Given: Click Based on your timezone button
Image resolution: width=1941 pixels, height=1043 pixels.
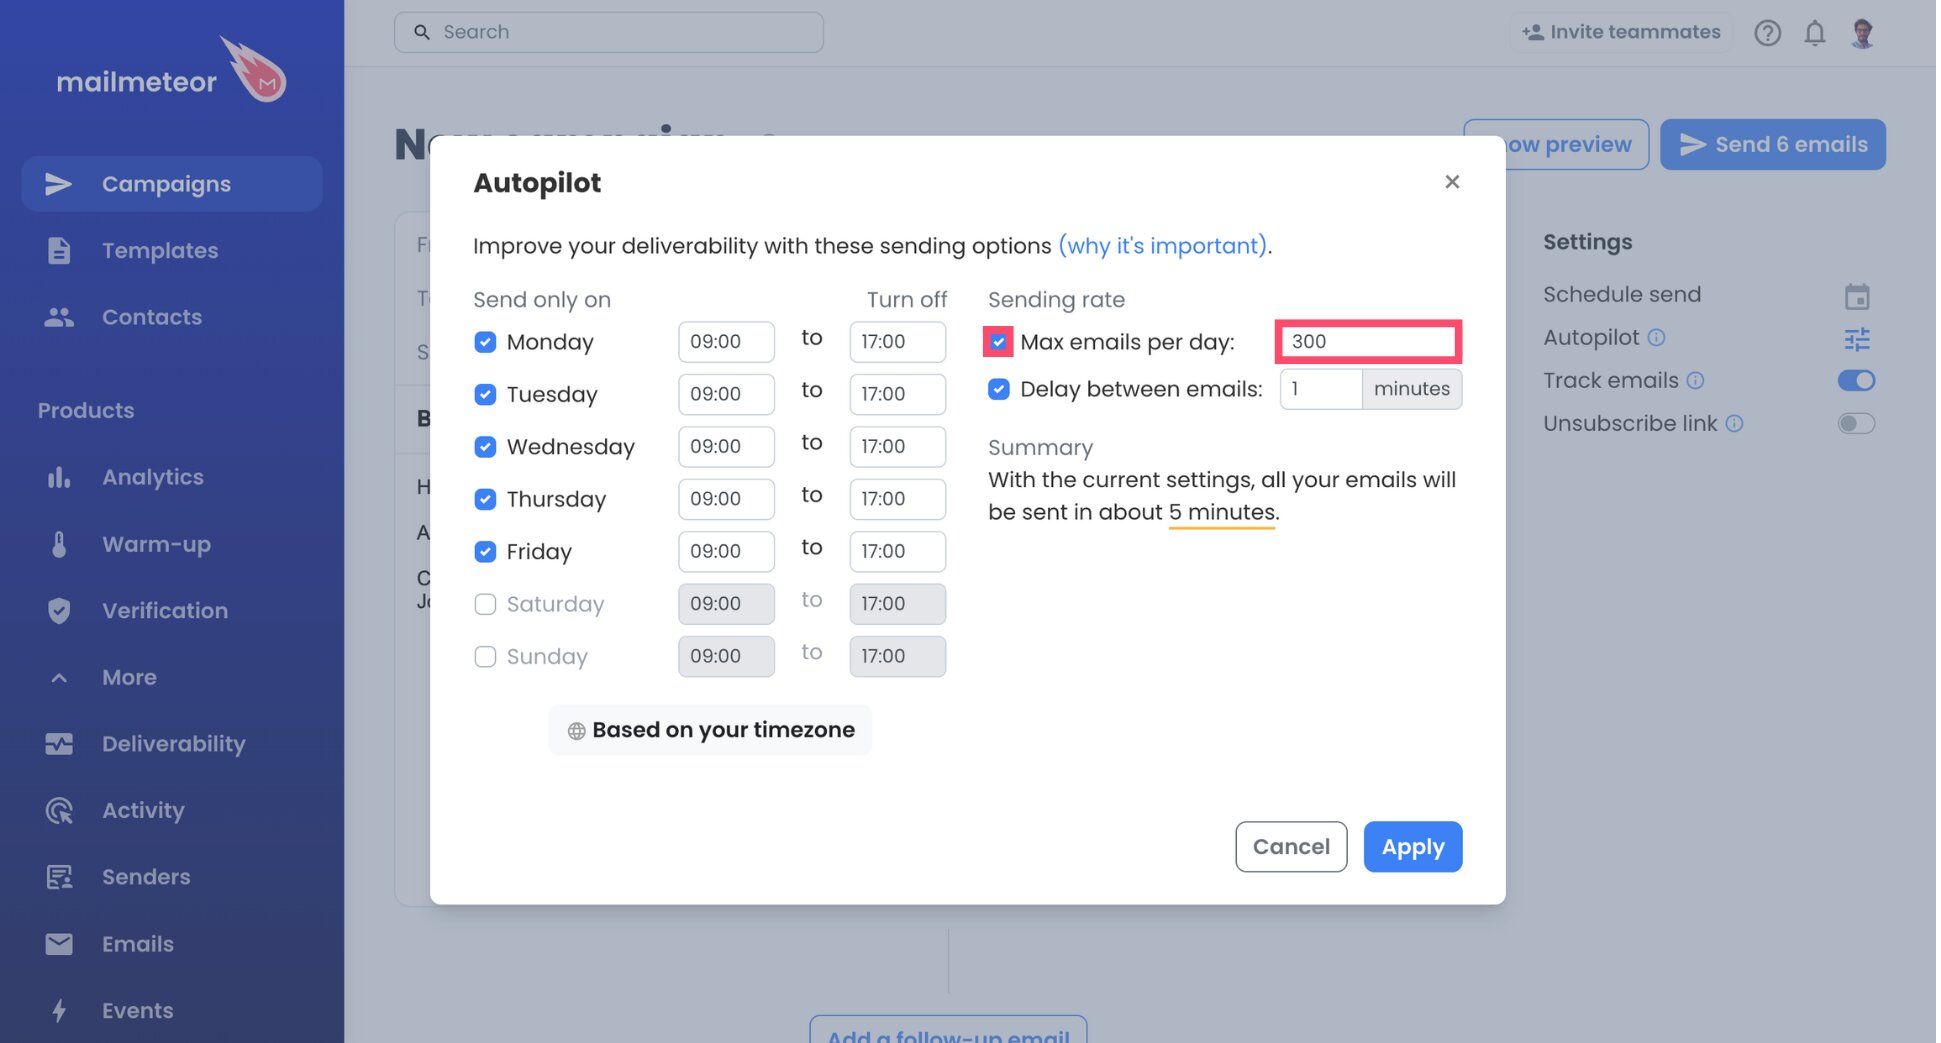Looking at the screenshot, I should coord(710,730).
